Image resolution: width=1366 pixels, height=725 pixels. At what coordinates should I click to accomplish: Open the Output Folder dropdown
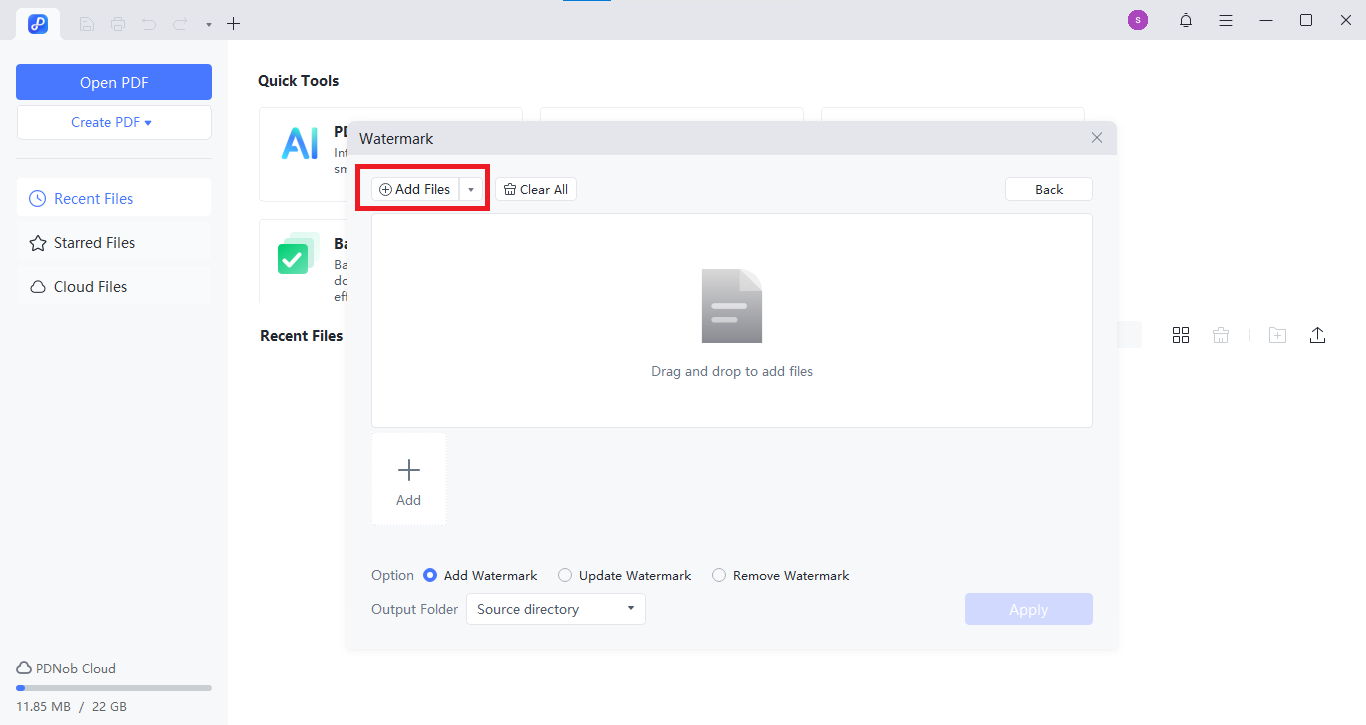tap(555, 608)
